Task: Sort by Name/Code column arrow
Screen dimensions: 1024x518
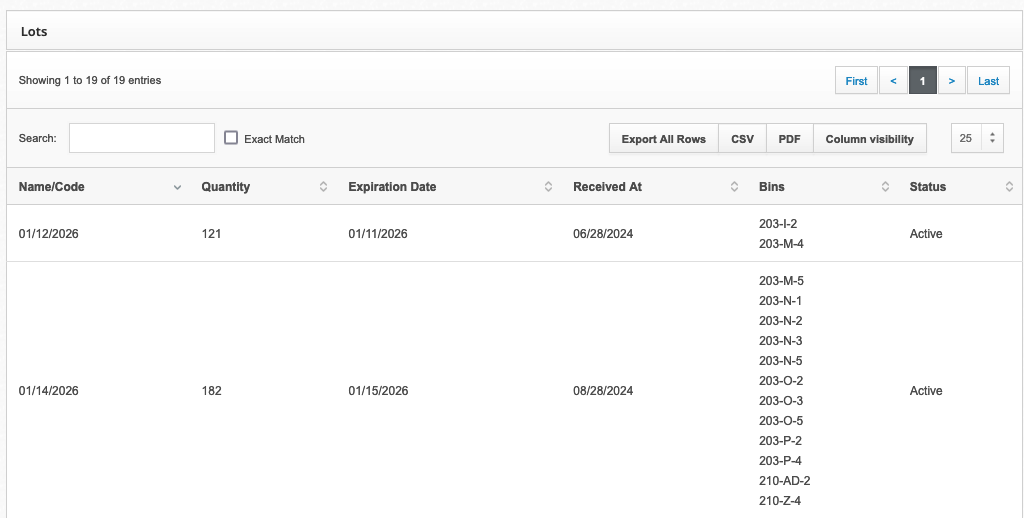Action: (177, 187)
